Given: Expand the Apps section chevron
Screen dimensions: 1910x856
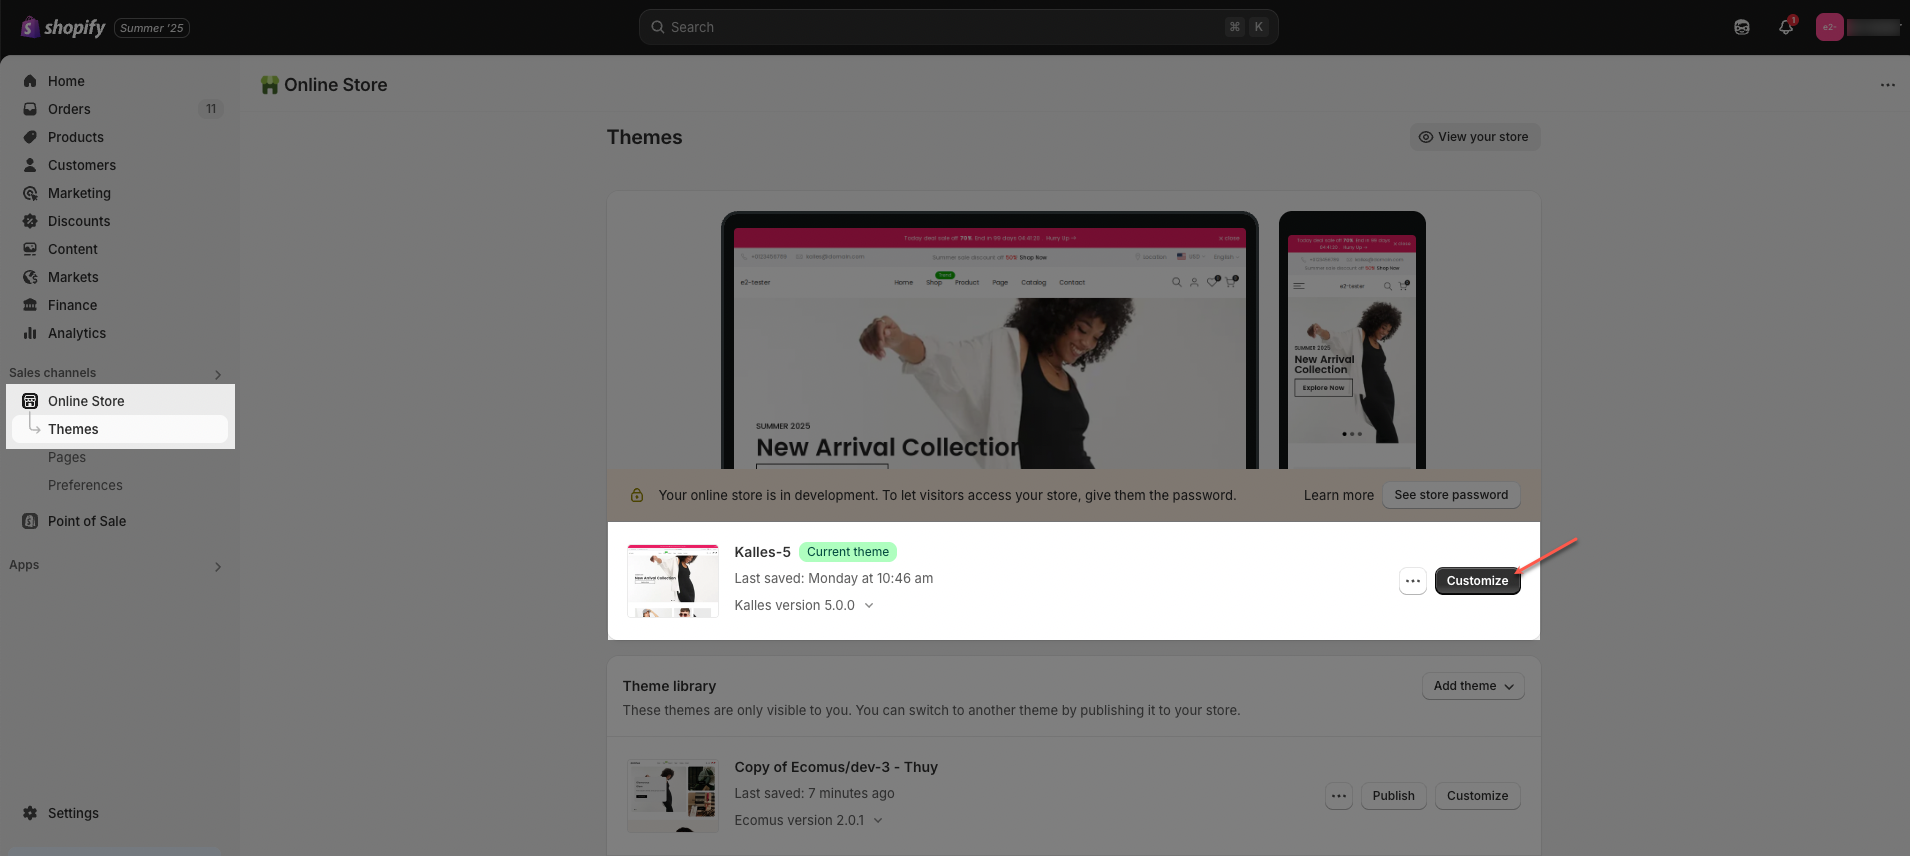Looking at the screenshot, I should [218, 567].
